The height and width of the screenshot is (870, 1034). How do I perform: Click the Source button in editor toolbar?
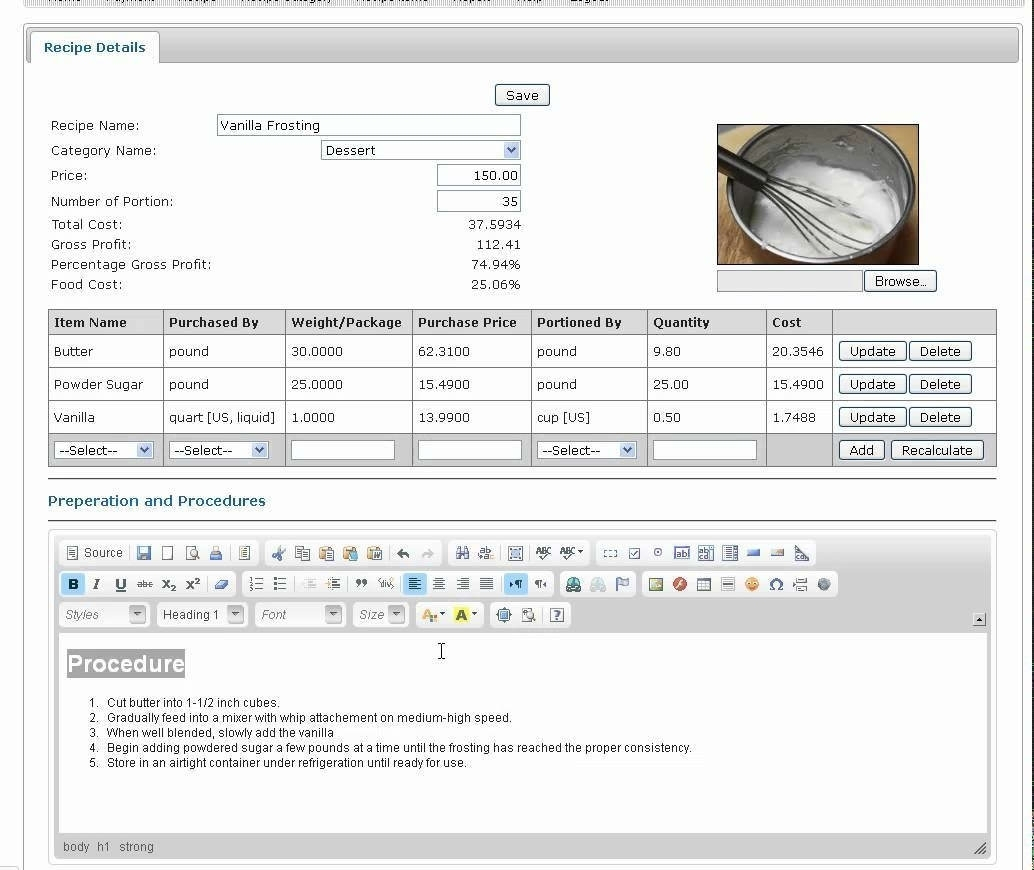94,553
